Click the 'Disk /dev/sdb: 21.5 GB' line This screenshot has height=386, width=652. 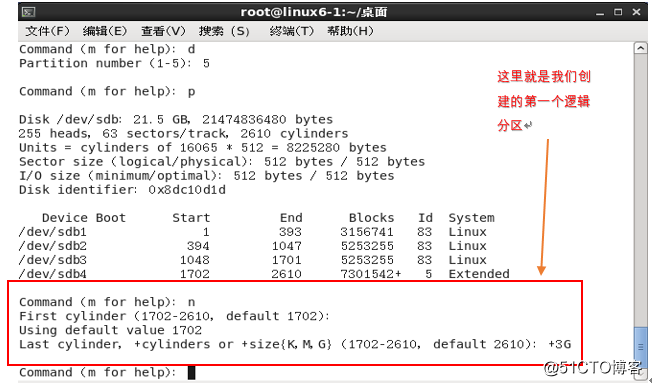tap(175, 120)
